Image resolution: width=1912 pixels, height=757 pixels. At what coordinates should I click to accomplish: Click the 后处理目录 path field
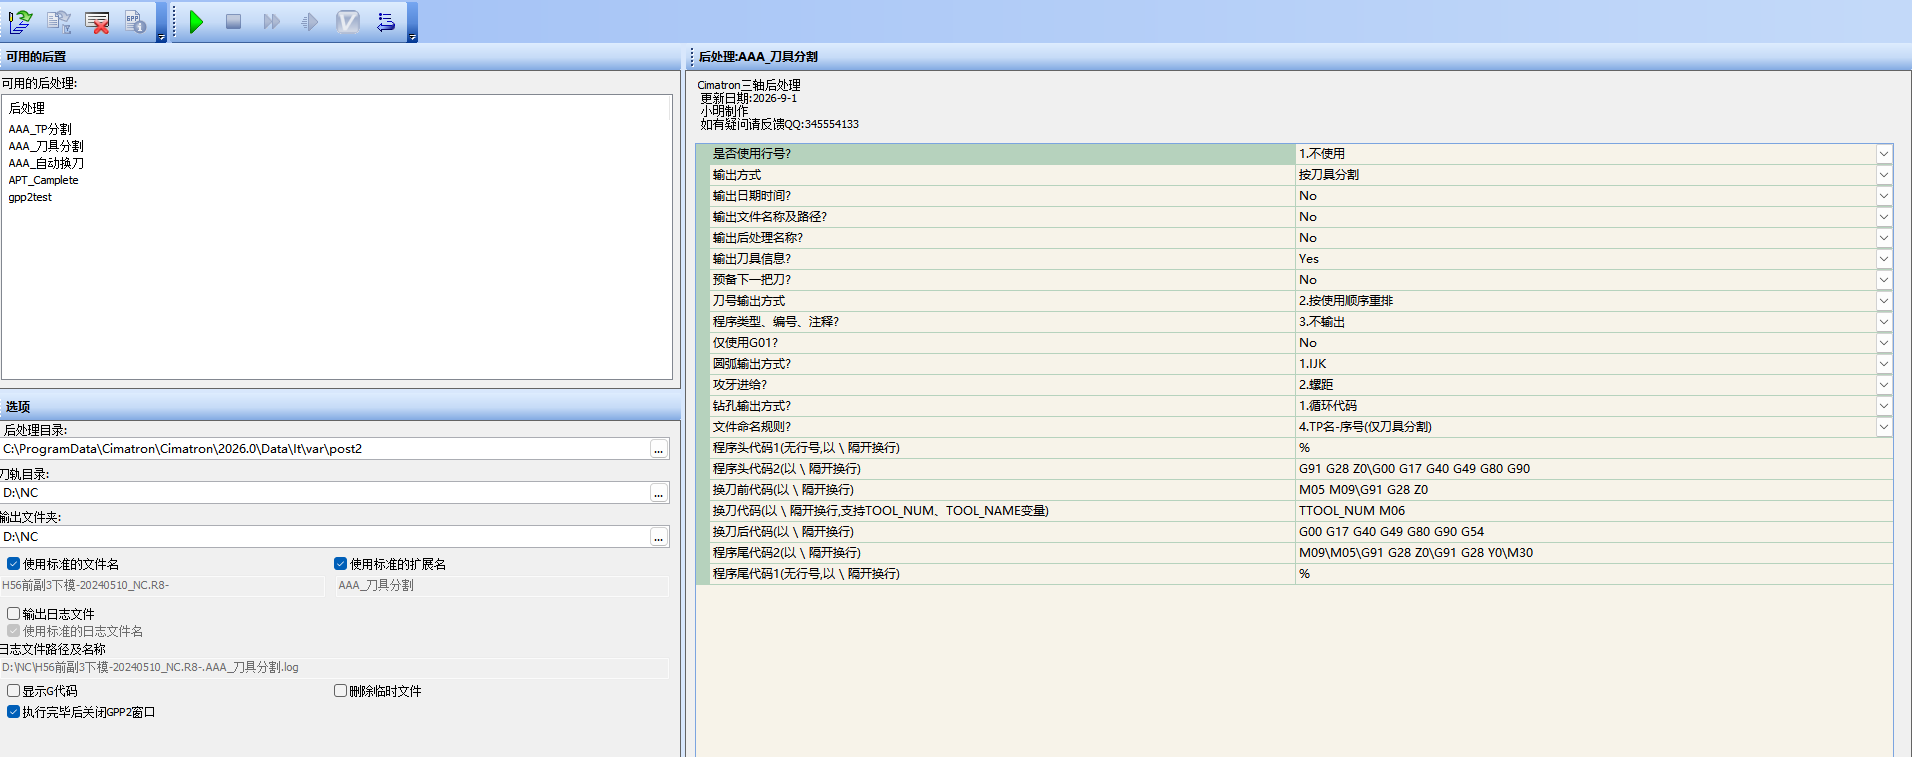click(324, 449)
